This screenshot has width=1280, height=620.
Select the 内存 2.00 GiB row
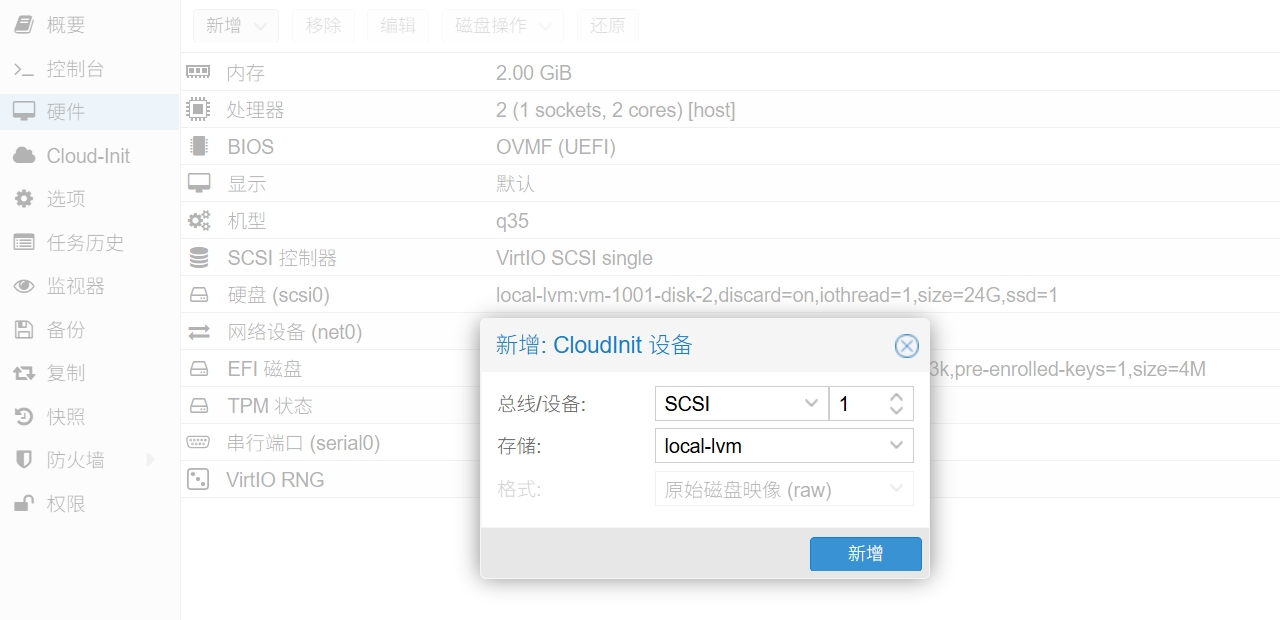[730, 73]
